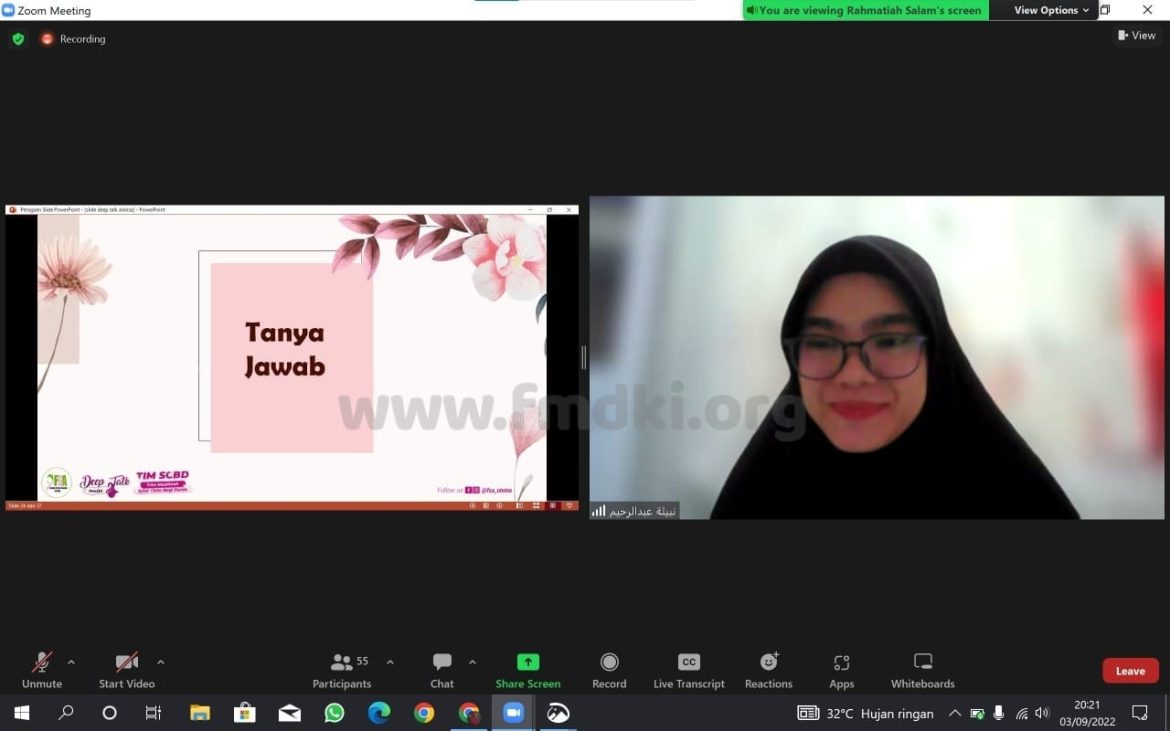
Task: Open the Reactions menu
Action: (x=768, y=670)
